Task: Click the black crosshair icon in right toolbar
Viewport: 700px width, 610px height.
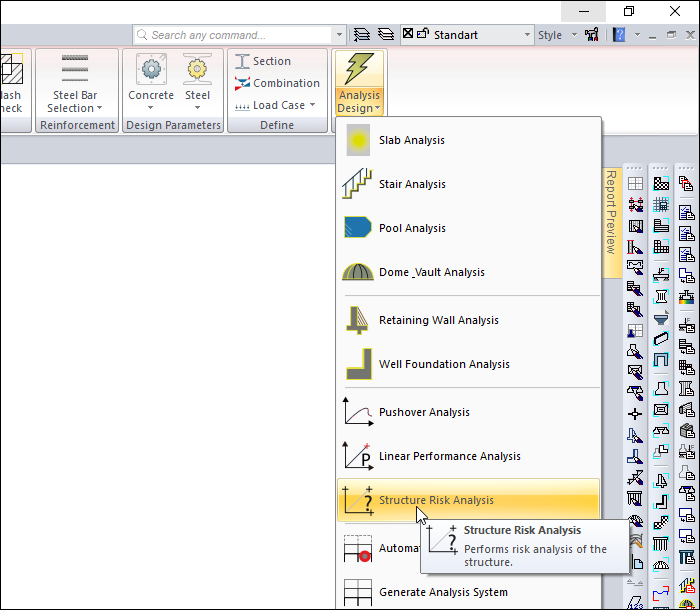Action: [635, 414]
